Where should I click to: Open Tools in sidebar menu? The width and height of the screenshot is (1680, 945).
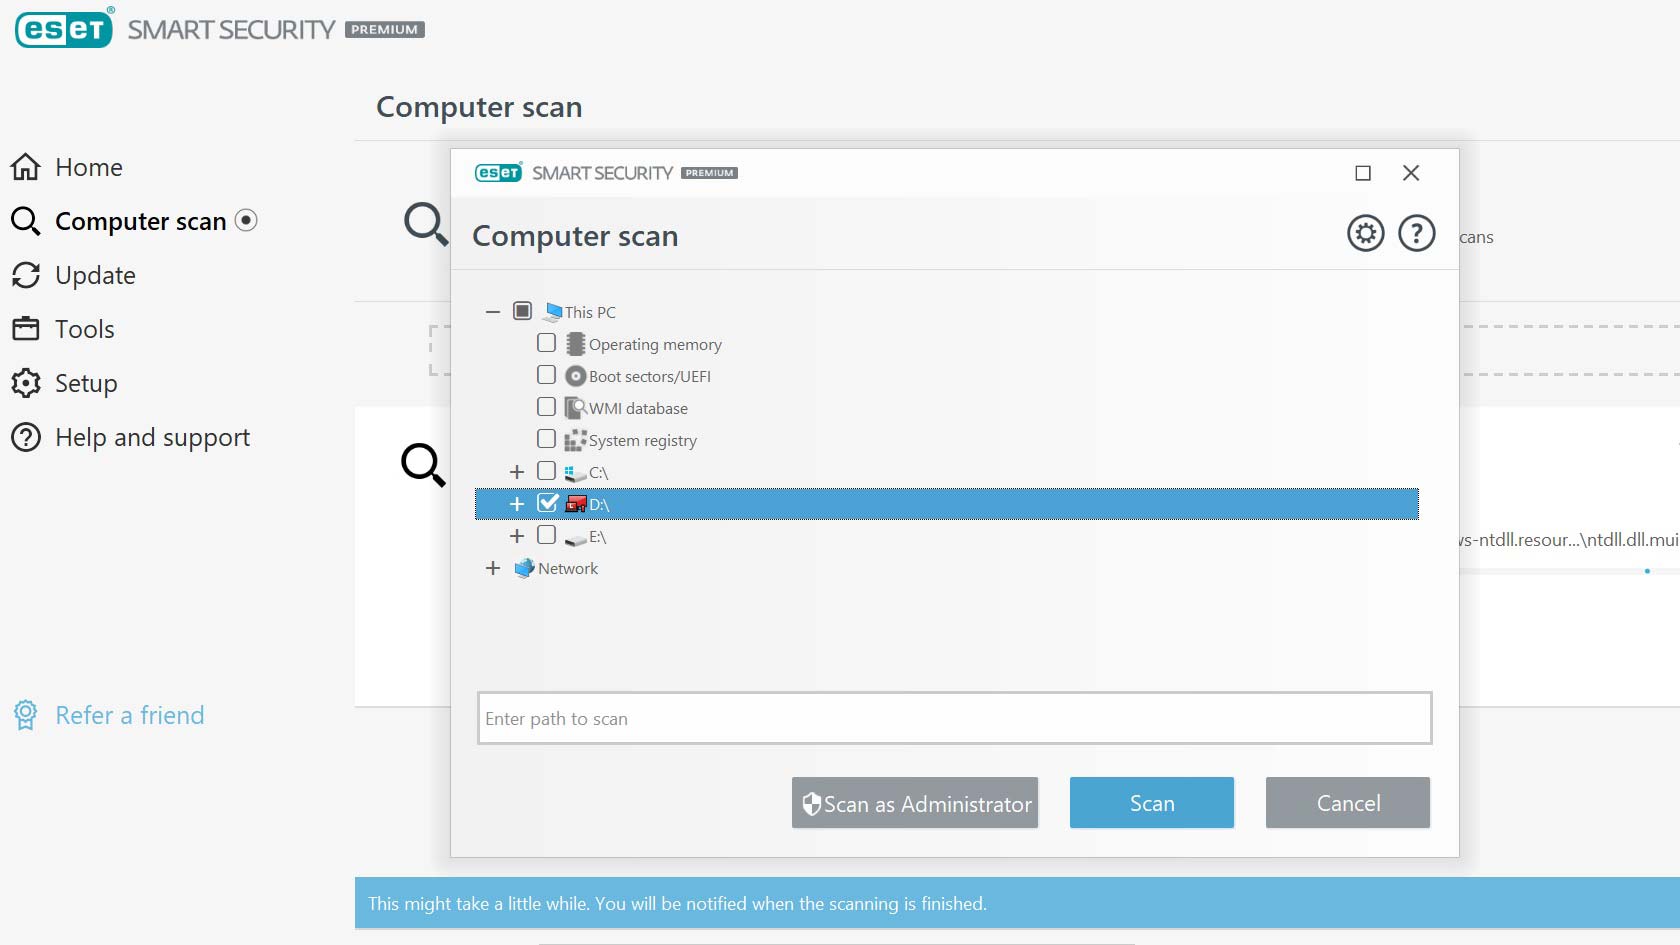click(85, 329)
